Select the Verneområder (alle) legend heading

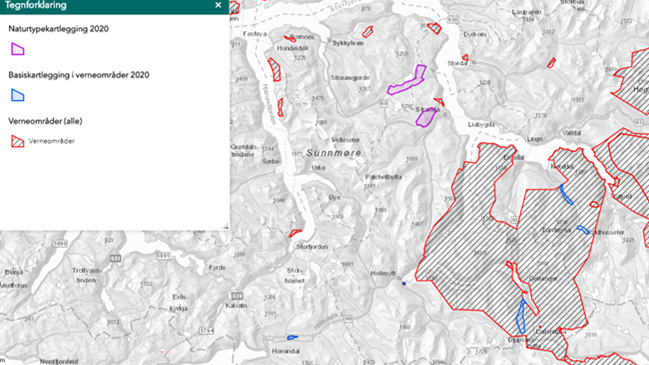(45, 121)
